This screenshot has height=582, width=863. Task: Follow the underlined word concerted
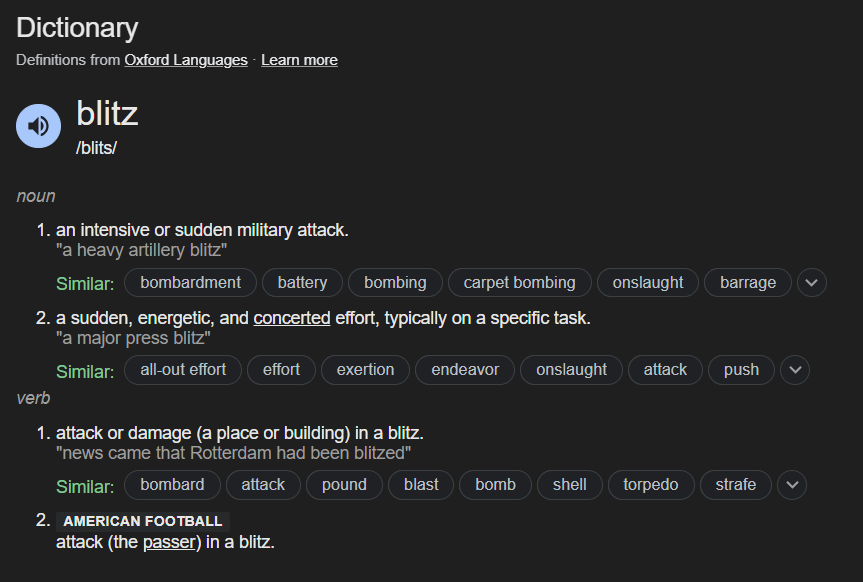[292, 318]
